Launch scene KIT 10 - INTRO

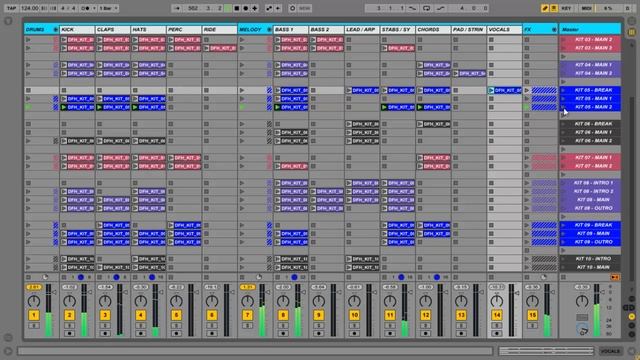coord(563,259)
